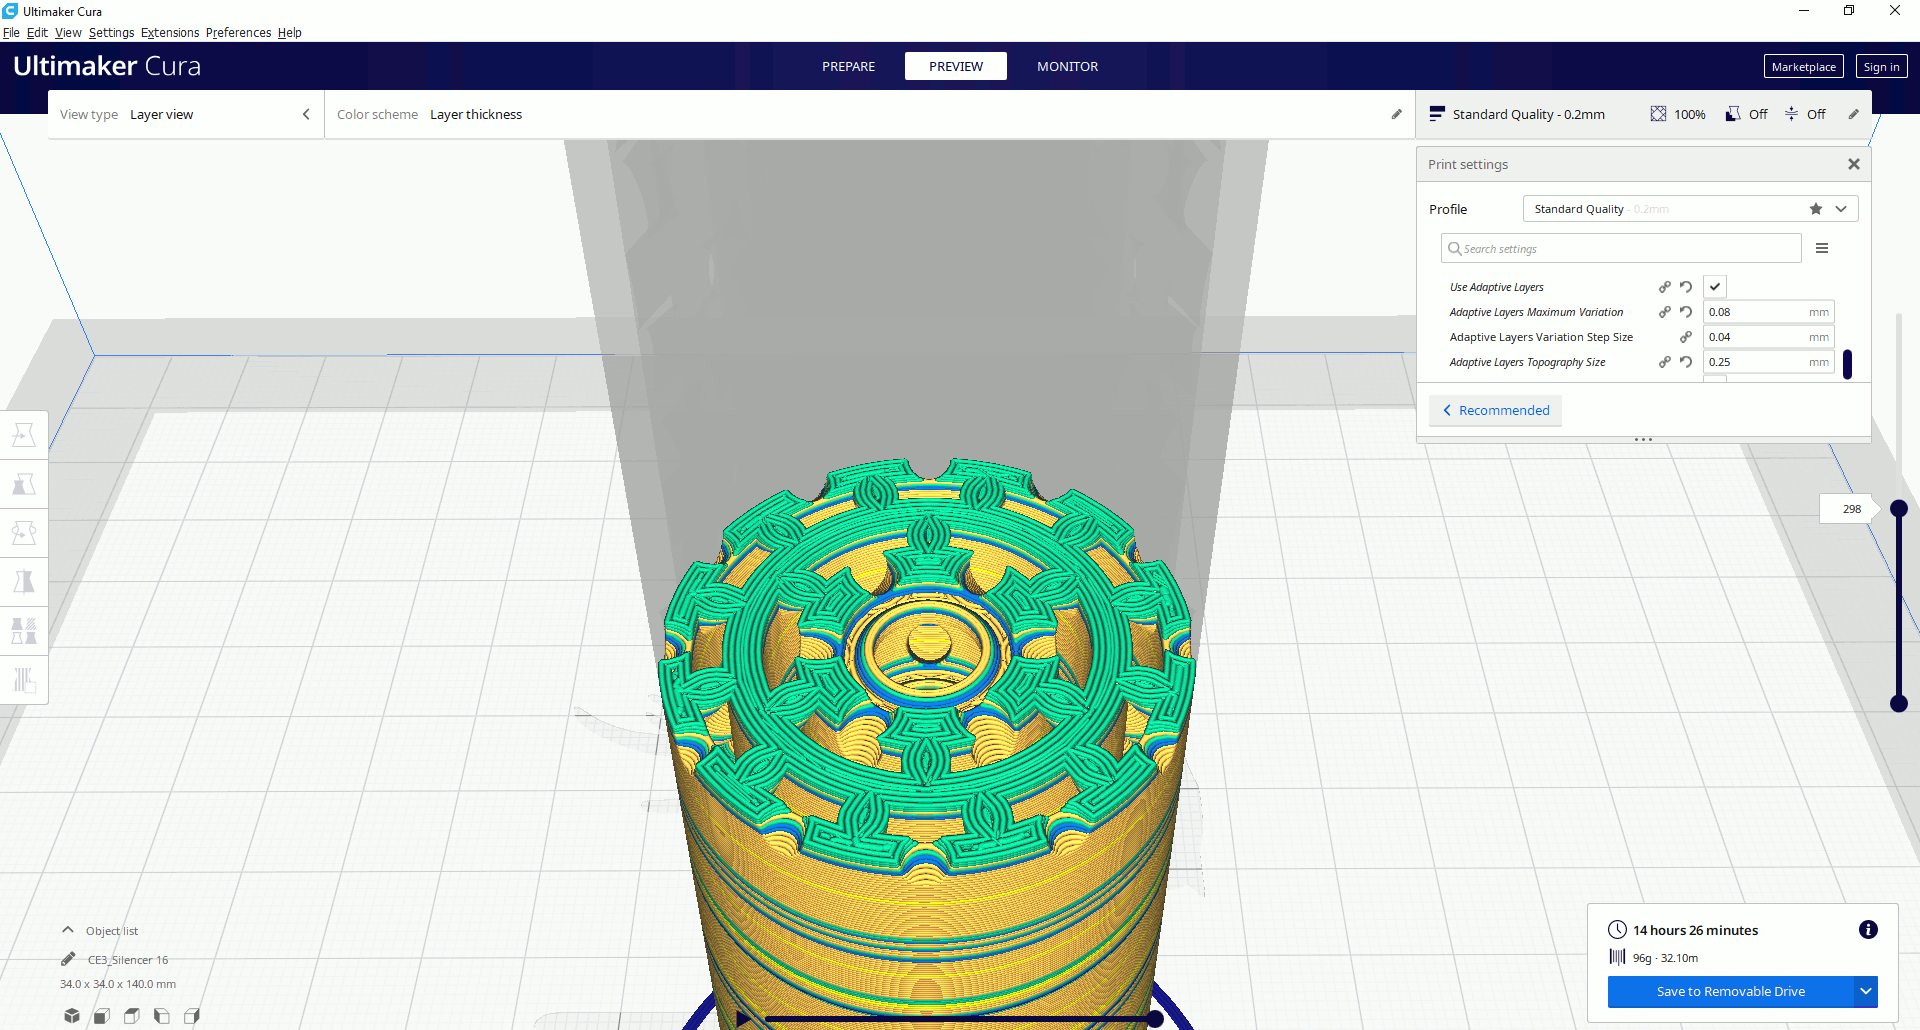Screen dimensions: 1920x1030
Task: Click the pencil icon on color scheme bar
Action: coord(1397,114)
